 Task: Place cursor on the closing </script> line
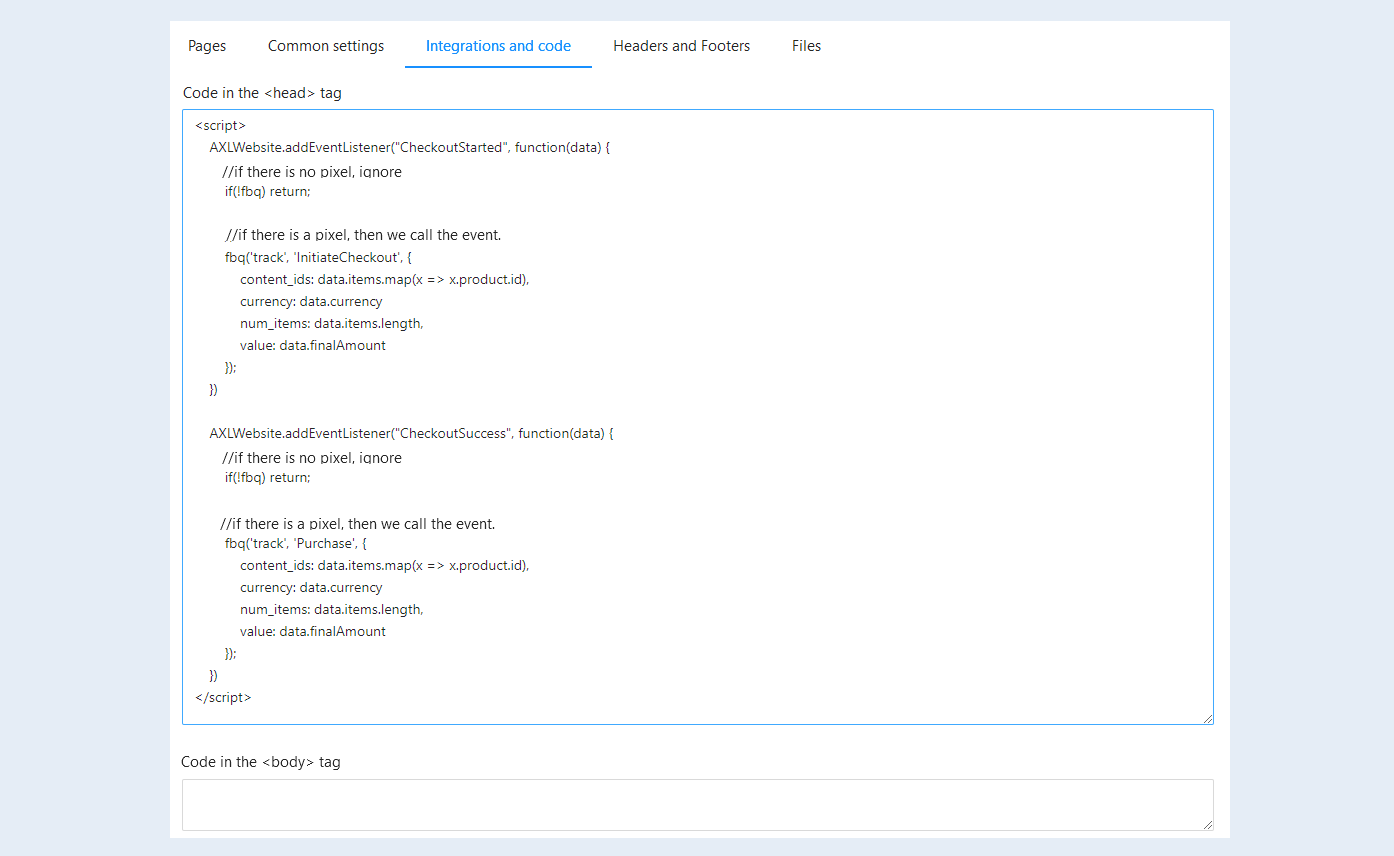(x=223, y=697)
